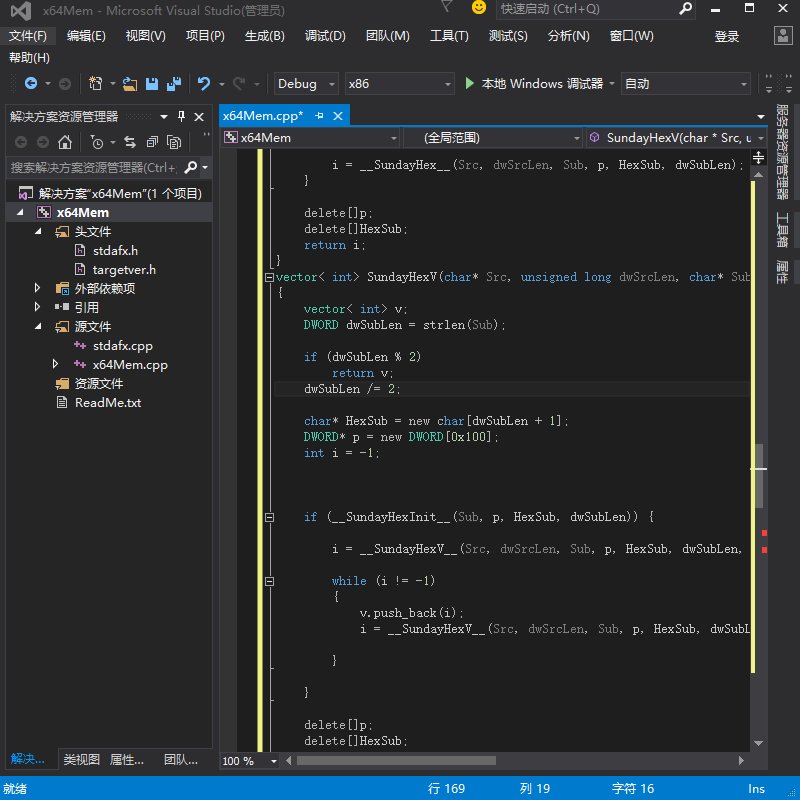The height and width of the screenshot is (800, 800).
Task: Close the x64Mem.cpp editor tab
Action: pyautogui.click(x=338, y=116)
